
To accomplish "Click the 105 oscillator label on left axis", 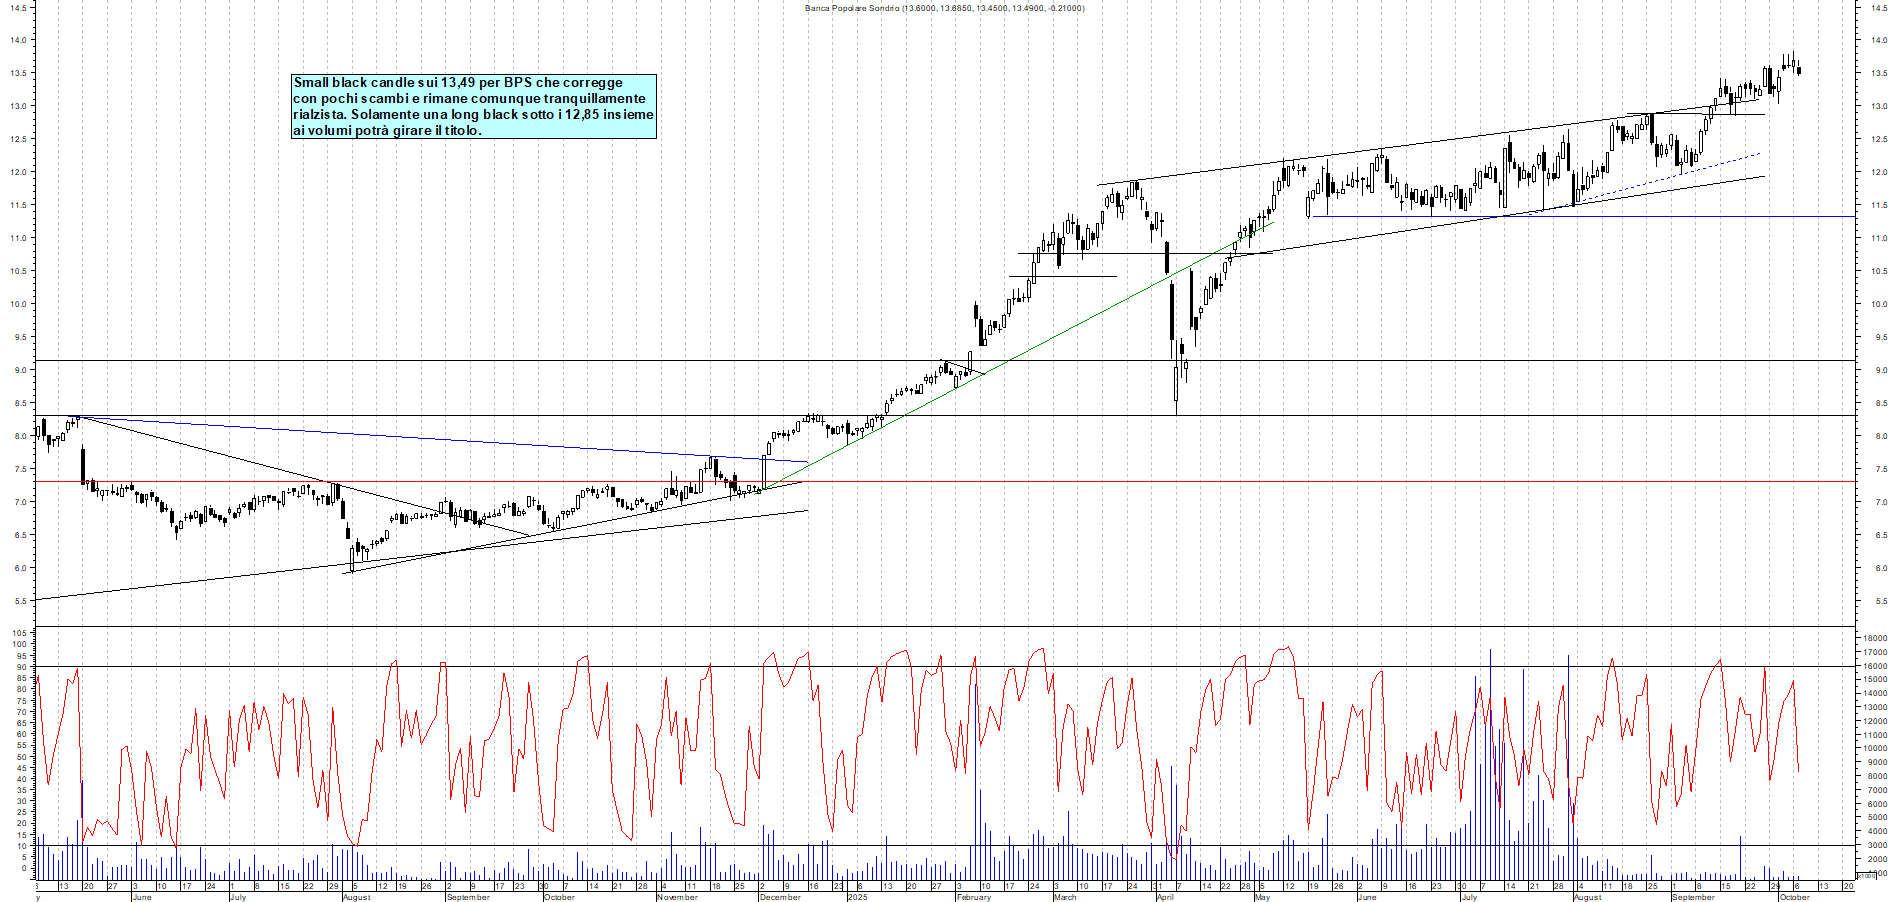I will pos(18,633).
